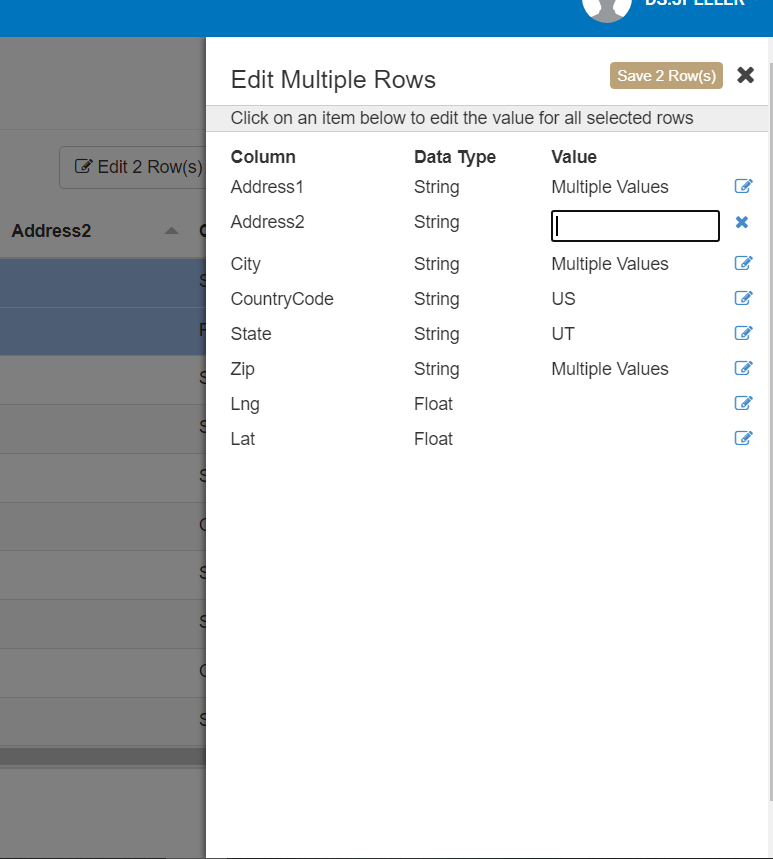The height and width of the screenshot is (859, 773).
Task: Click edit icon for Lng row
Action: (x=743, y=404)
